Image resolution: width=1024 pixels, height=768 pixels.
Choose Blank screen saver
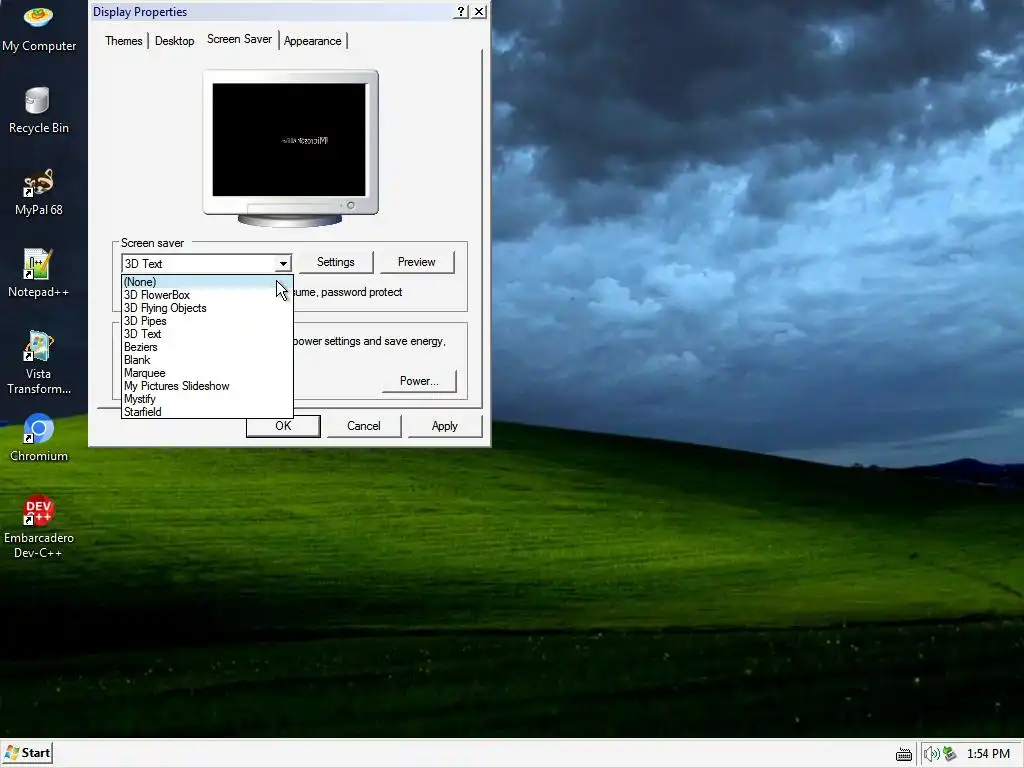[x=206, y=360]
